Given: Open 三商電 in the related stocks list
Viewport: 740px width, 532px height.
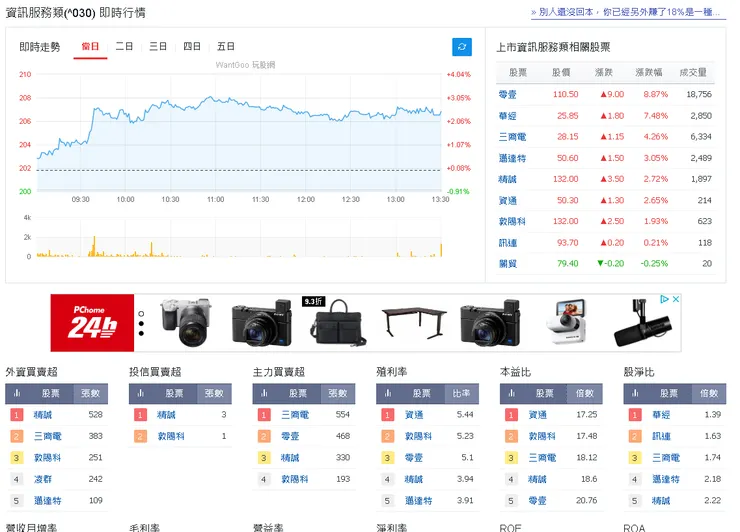Looking at the screenshot, I should click(513, 137).
